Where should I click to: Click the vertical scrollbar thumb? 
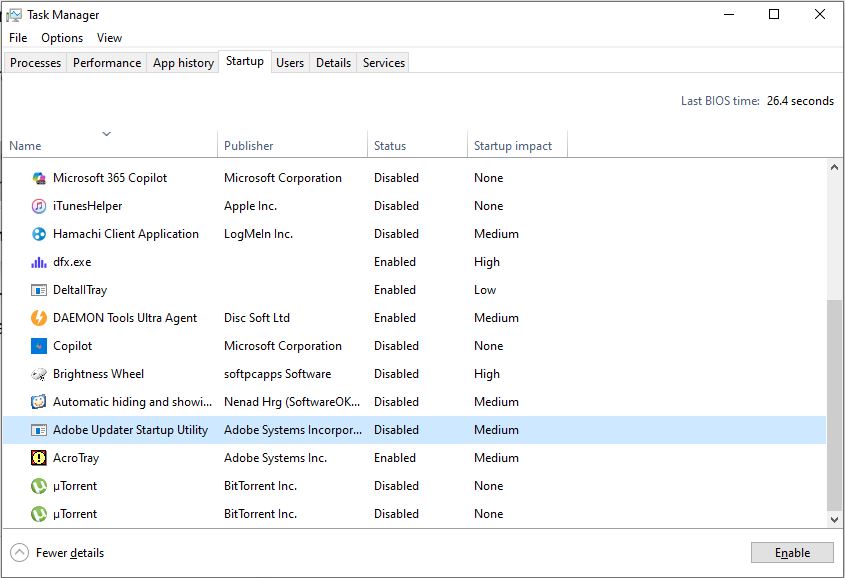click(x=834, y=404)
